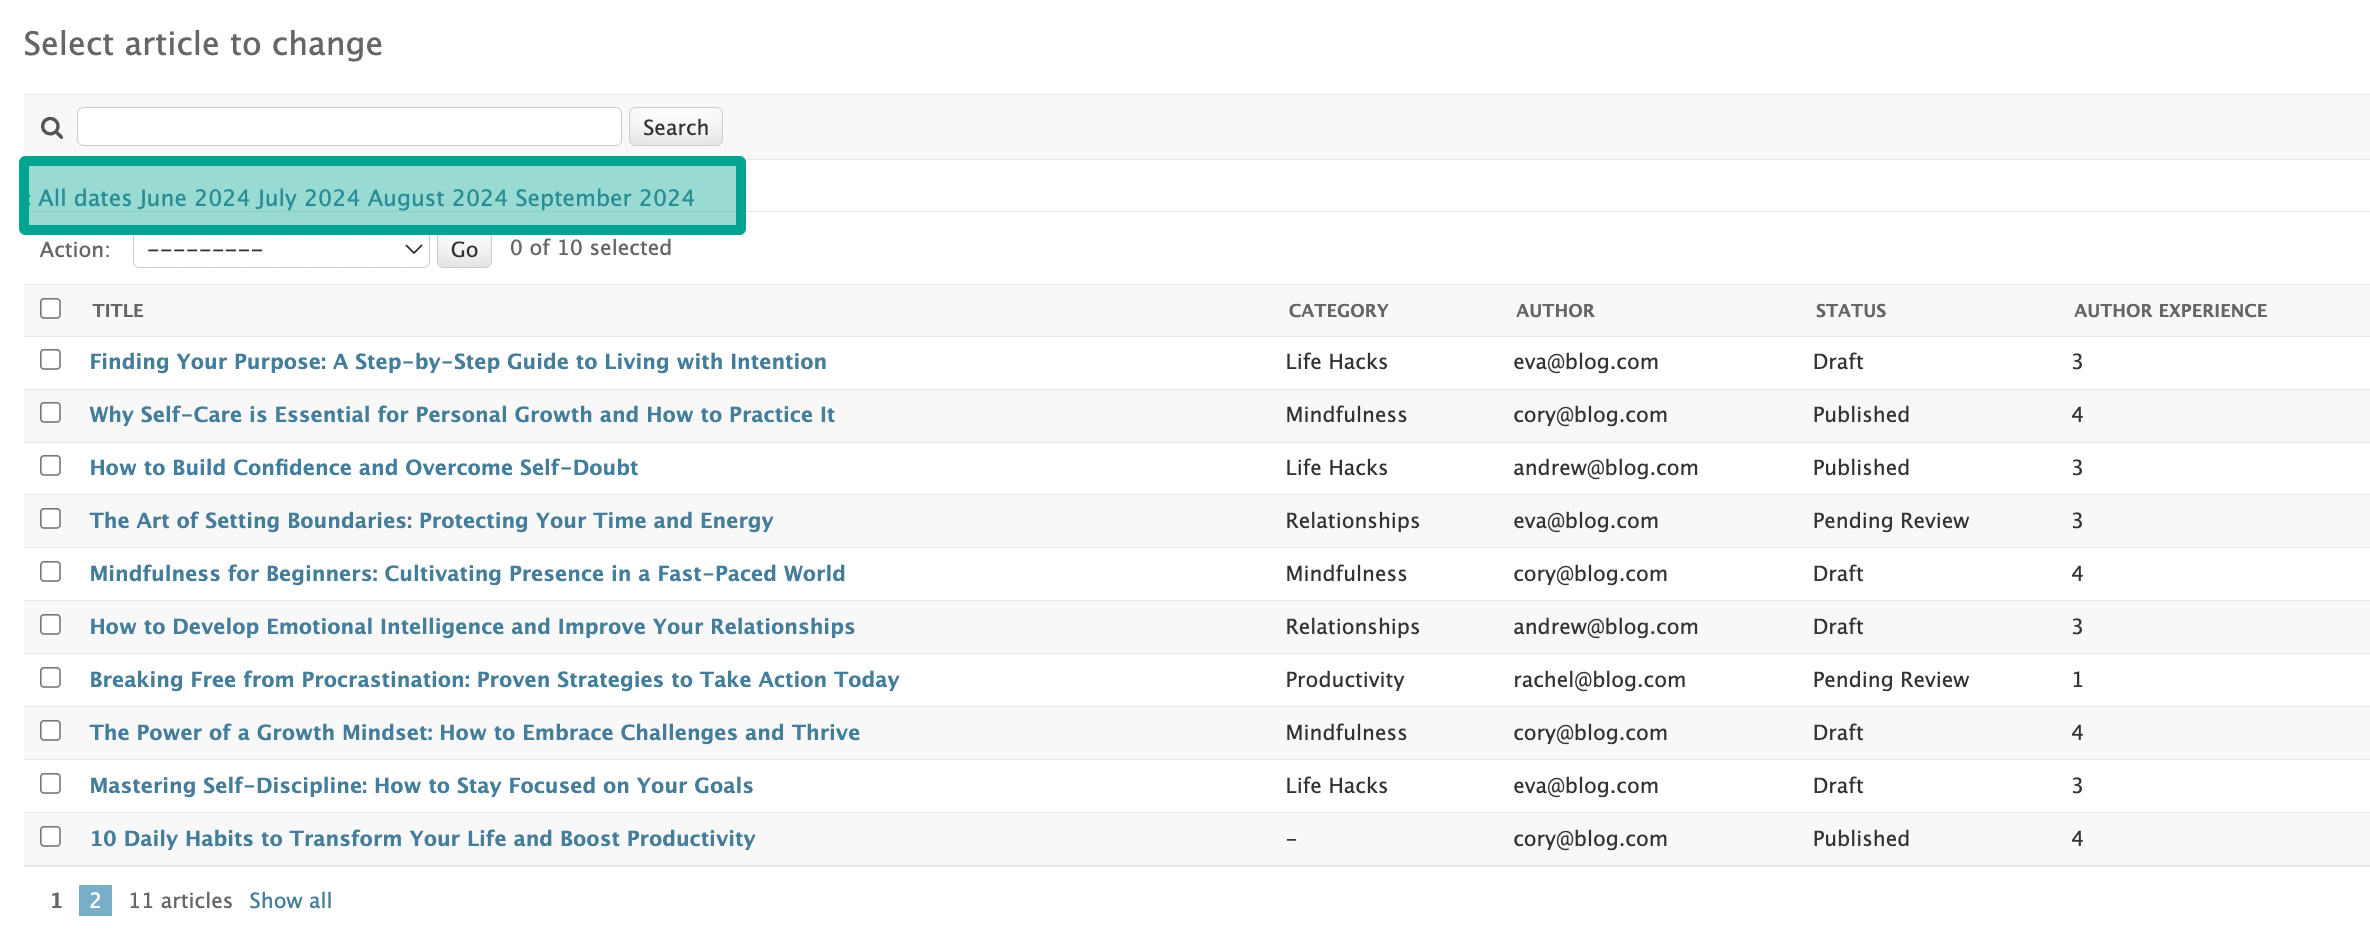The height and width of the screenshot is (934, 2370).
Task: Show All dates in date filter
Action: click(x=85, y=198)
